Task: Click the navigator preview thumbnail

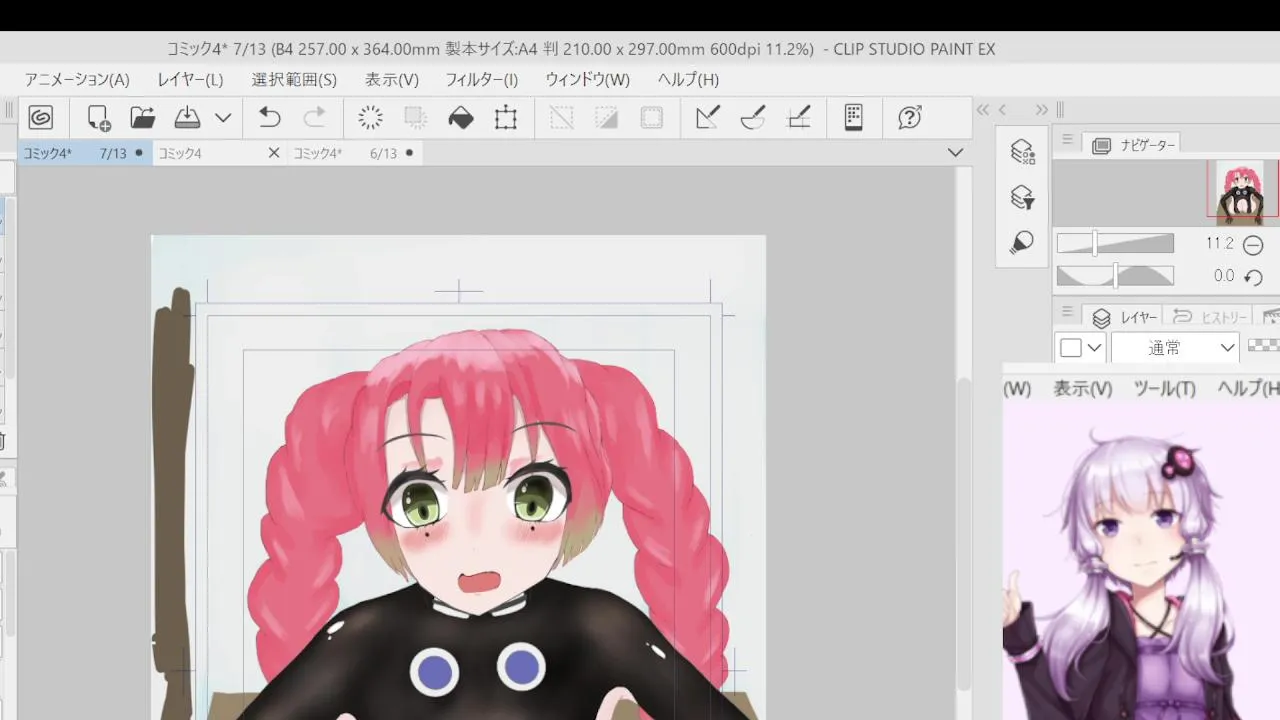Action: 1243,190
